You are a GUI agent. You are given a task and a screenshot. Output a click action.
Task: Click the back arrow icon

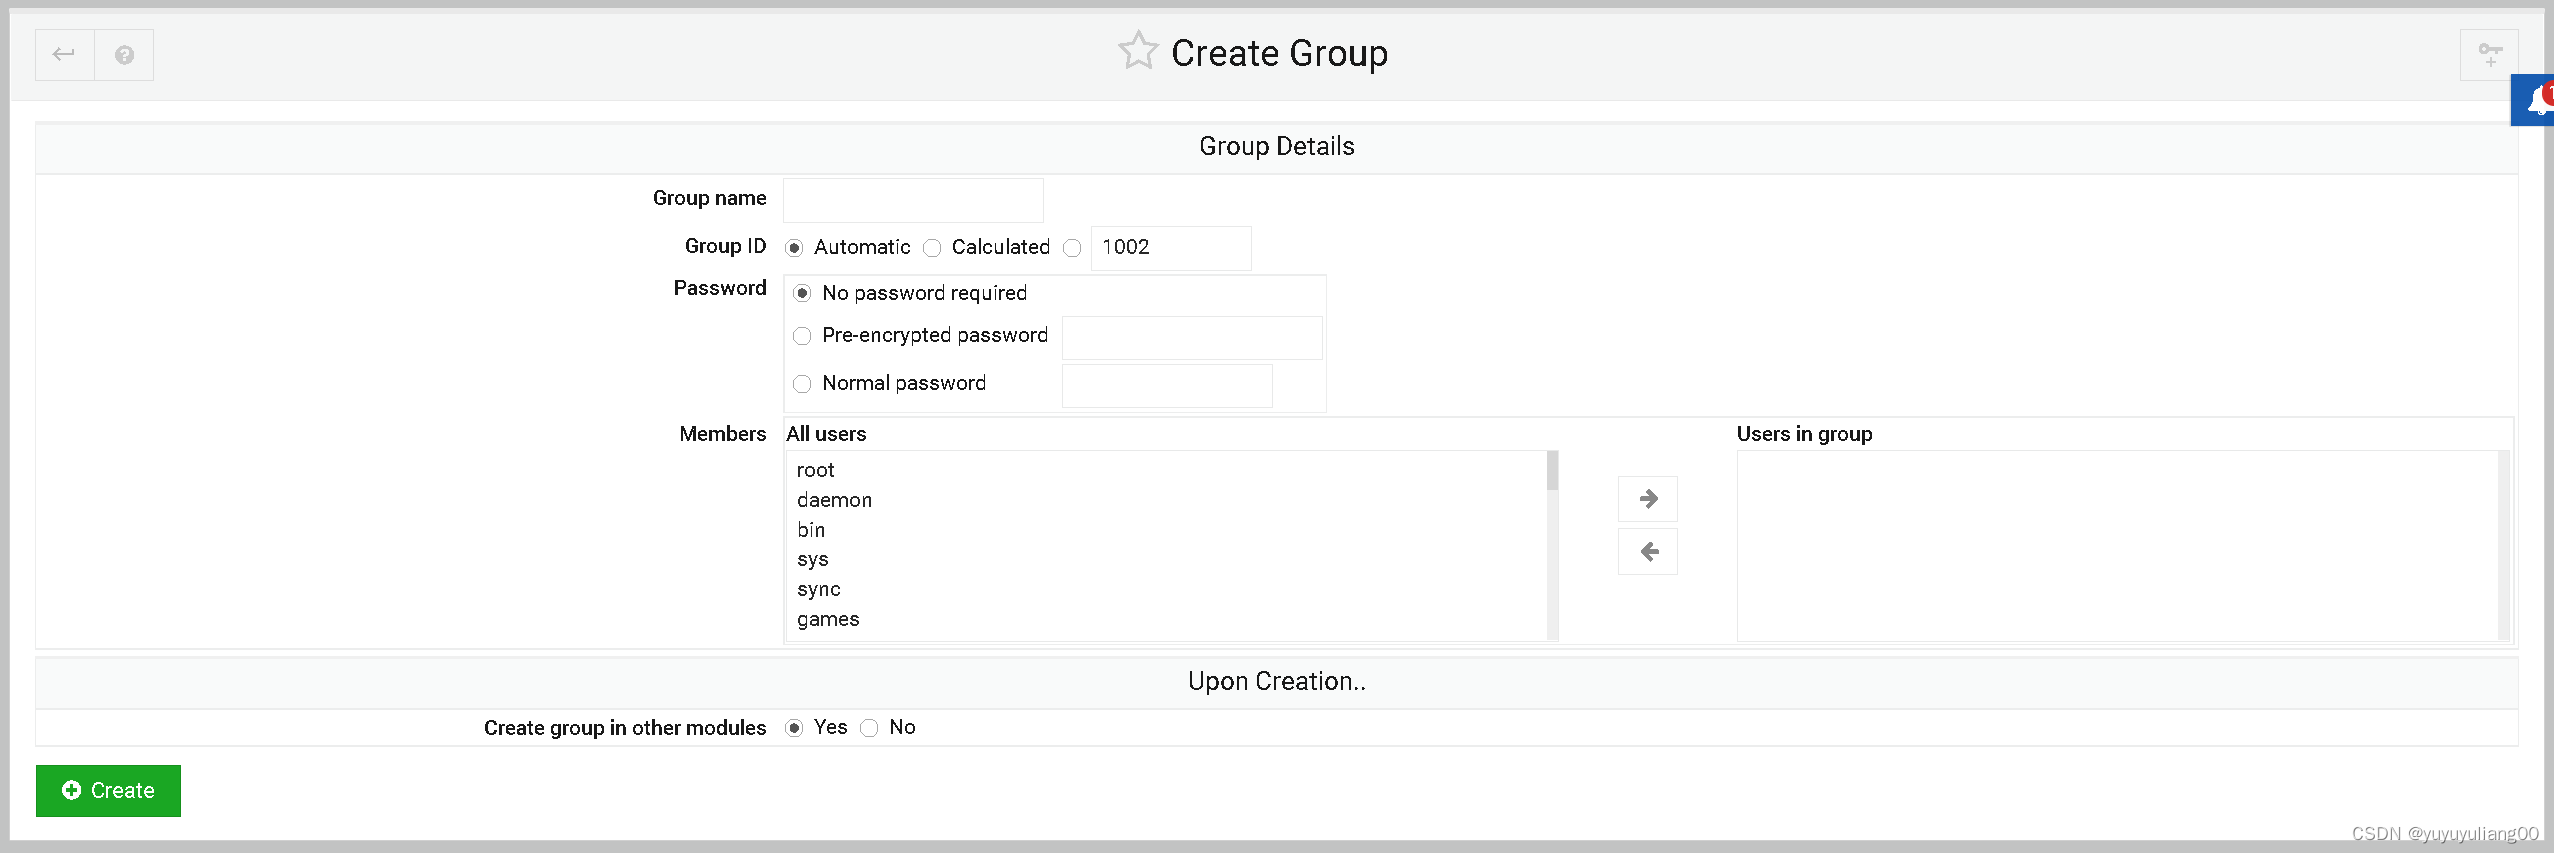coord(64,55)
